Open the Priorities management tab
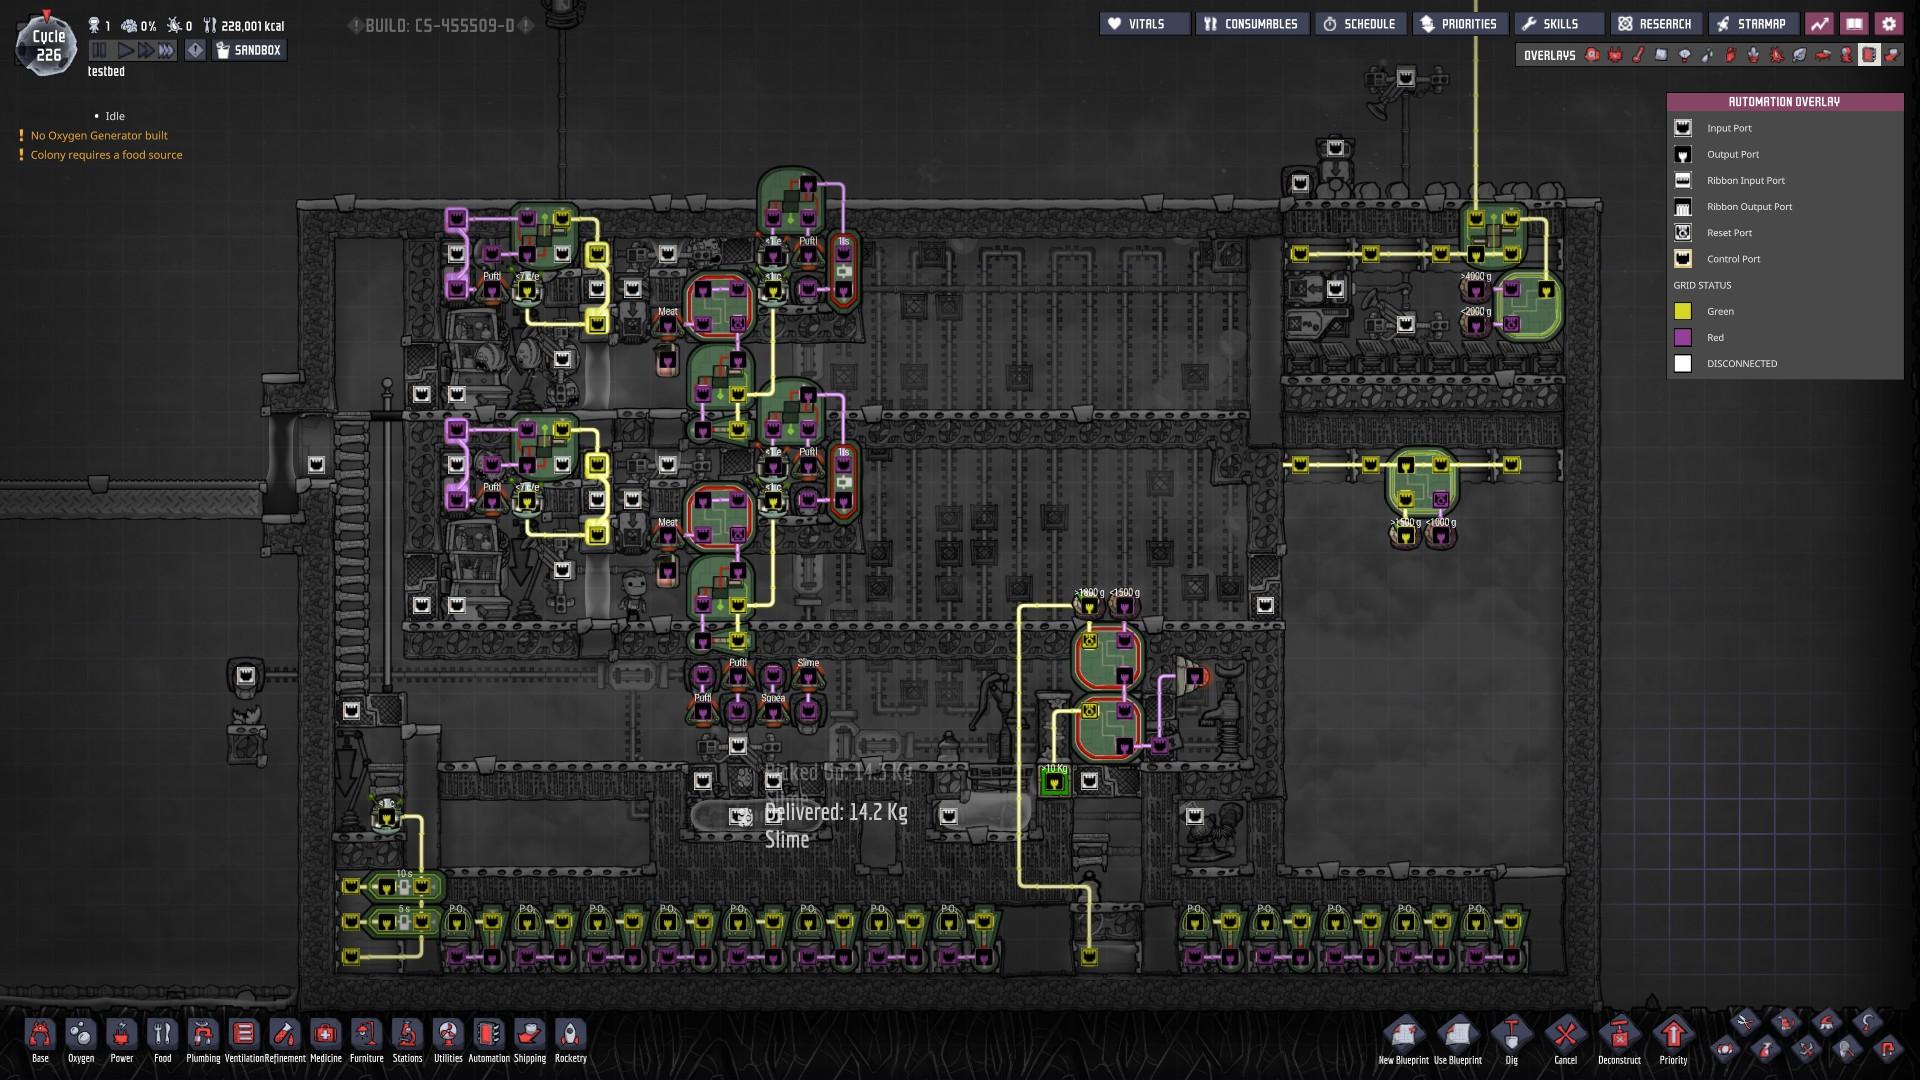 1458,24
